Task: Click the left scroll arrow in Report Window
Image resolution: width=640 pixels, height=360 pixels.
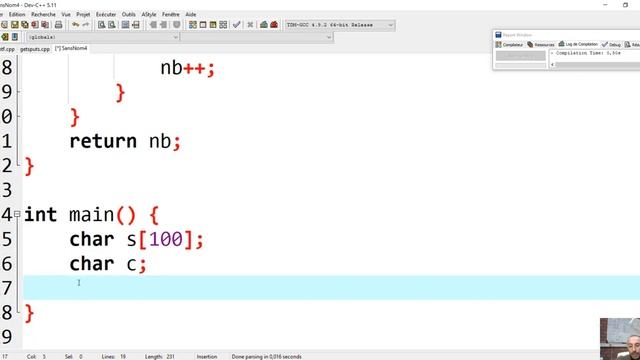Action: (x=553, y=64)
